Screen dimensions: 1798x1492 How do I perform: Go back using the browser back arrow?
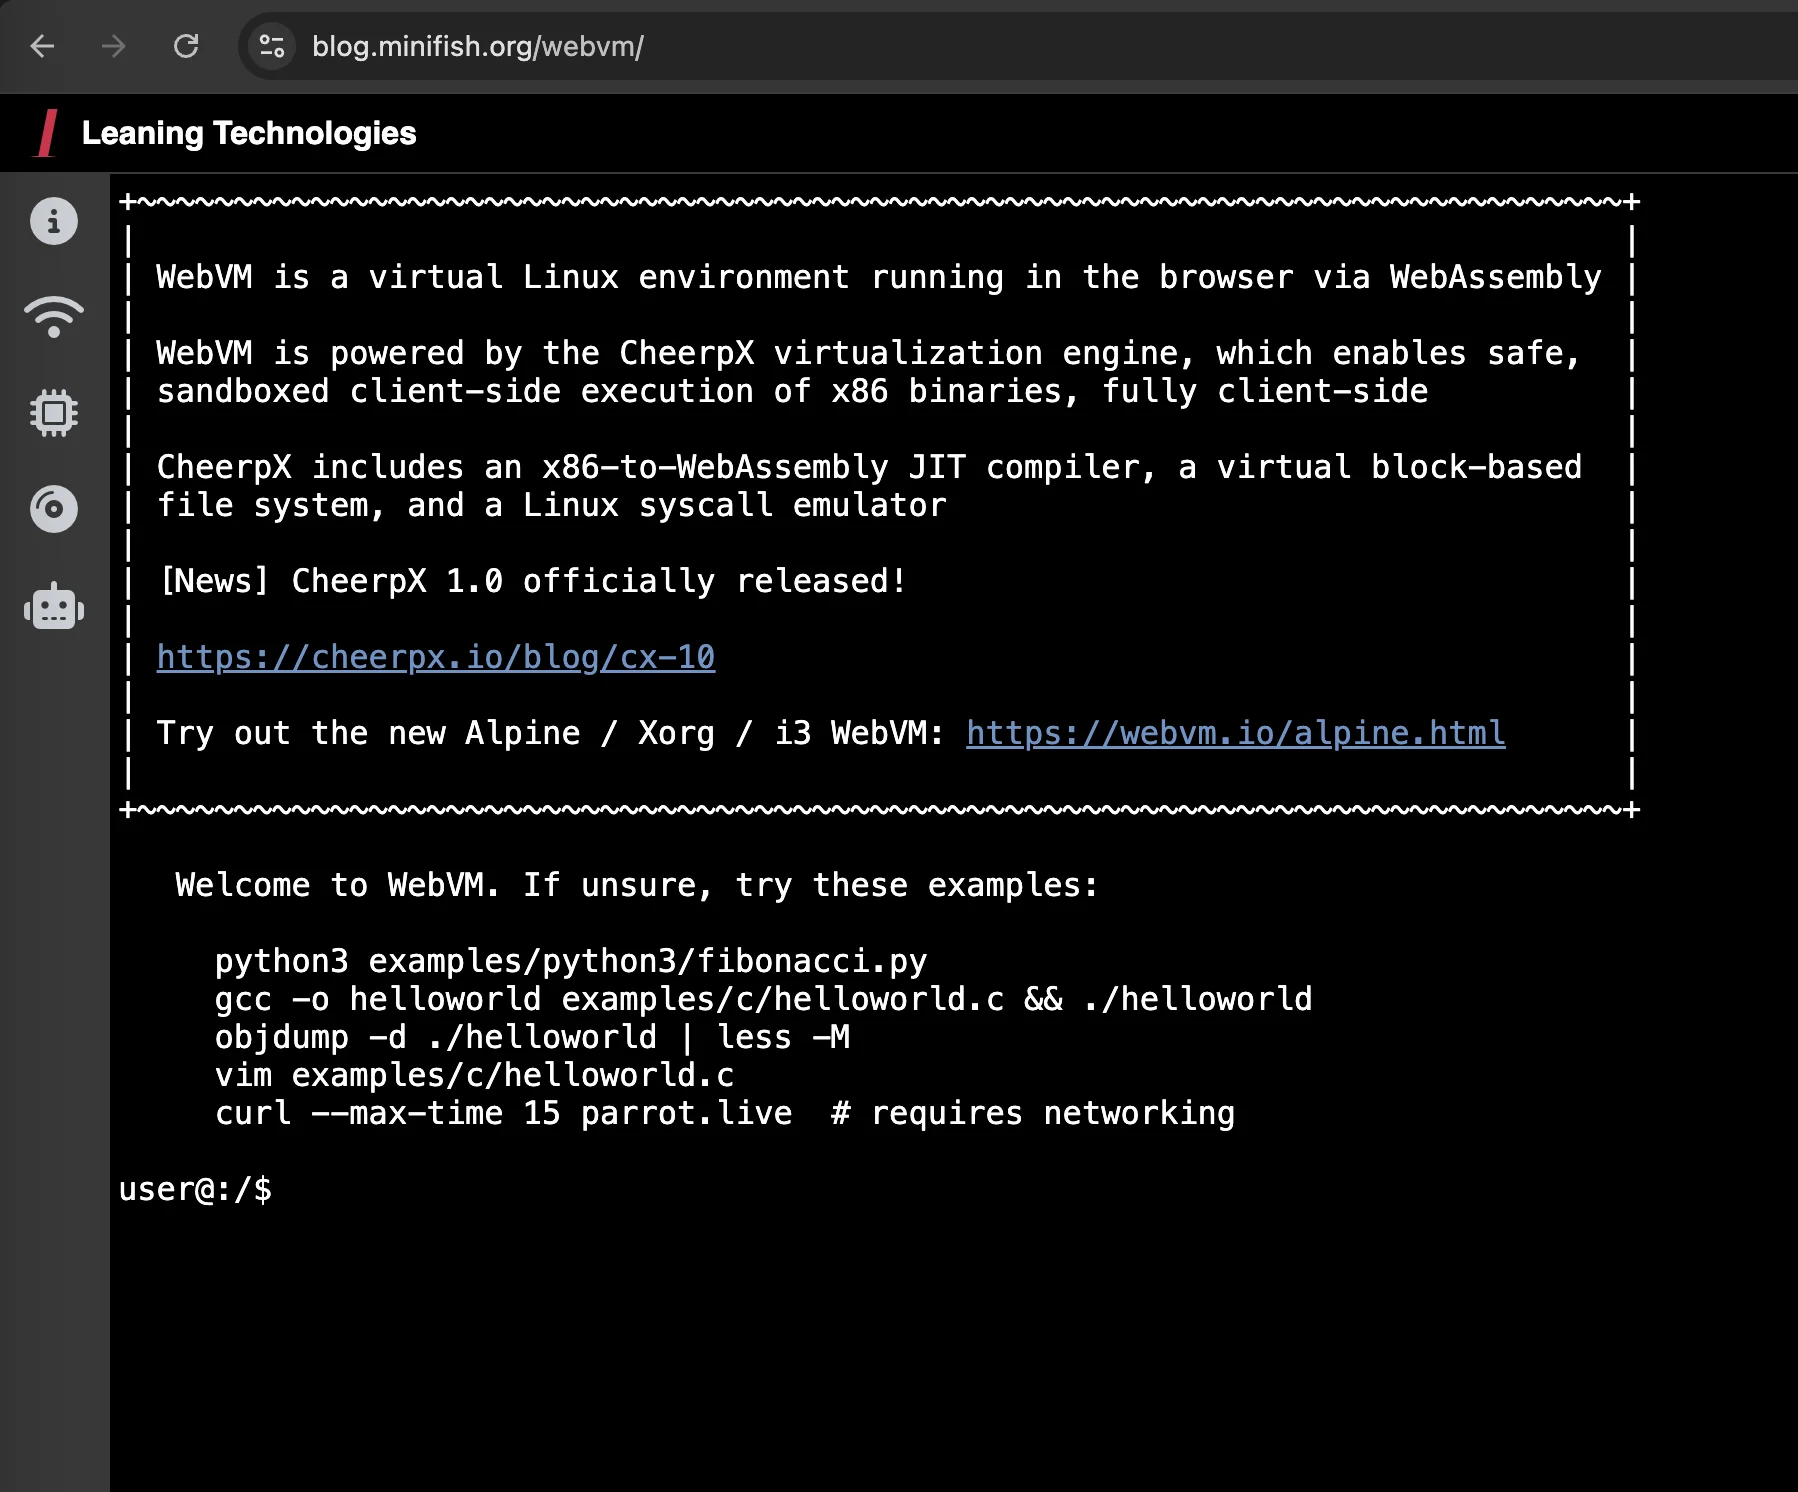(x=42, y=46)
